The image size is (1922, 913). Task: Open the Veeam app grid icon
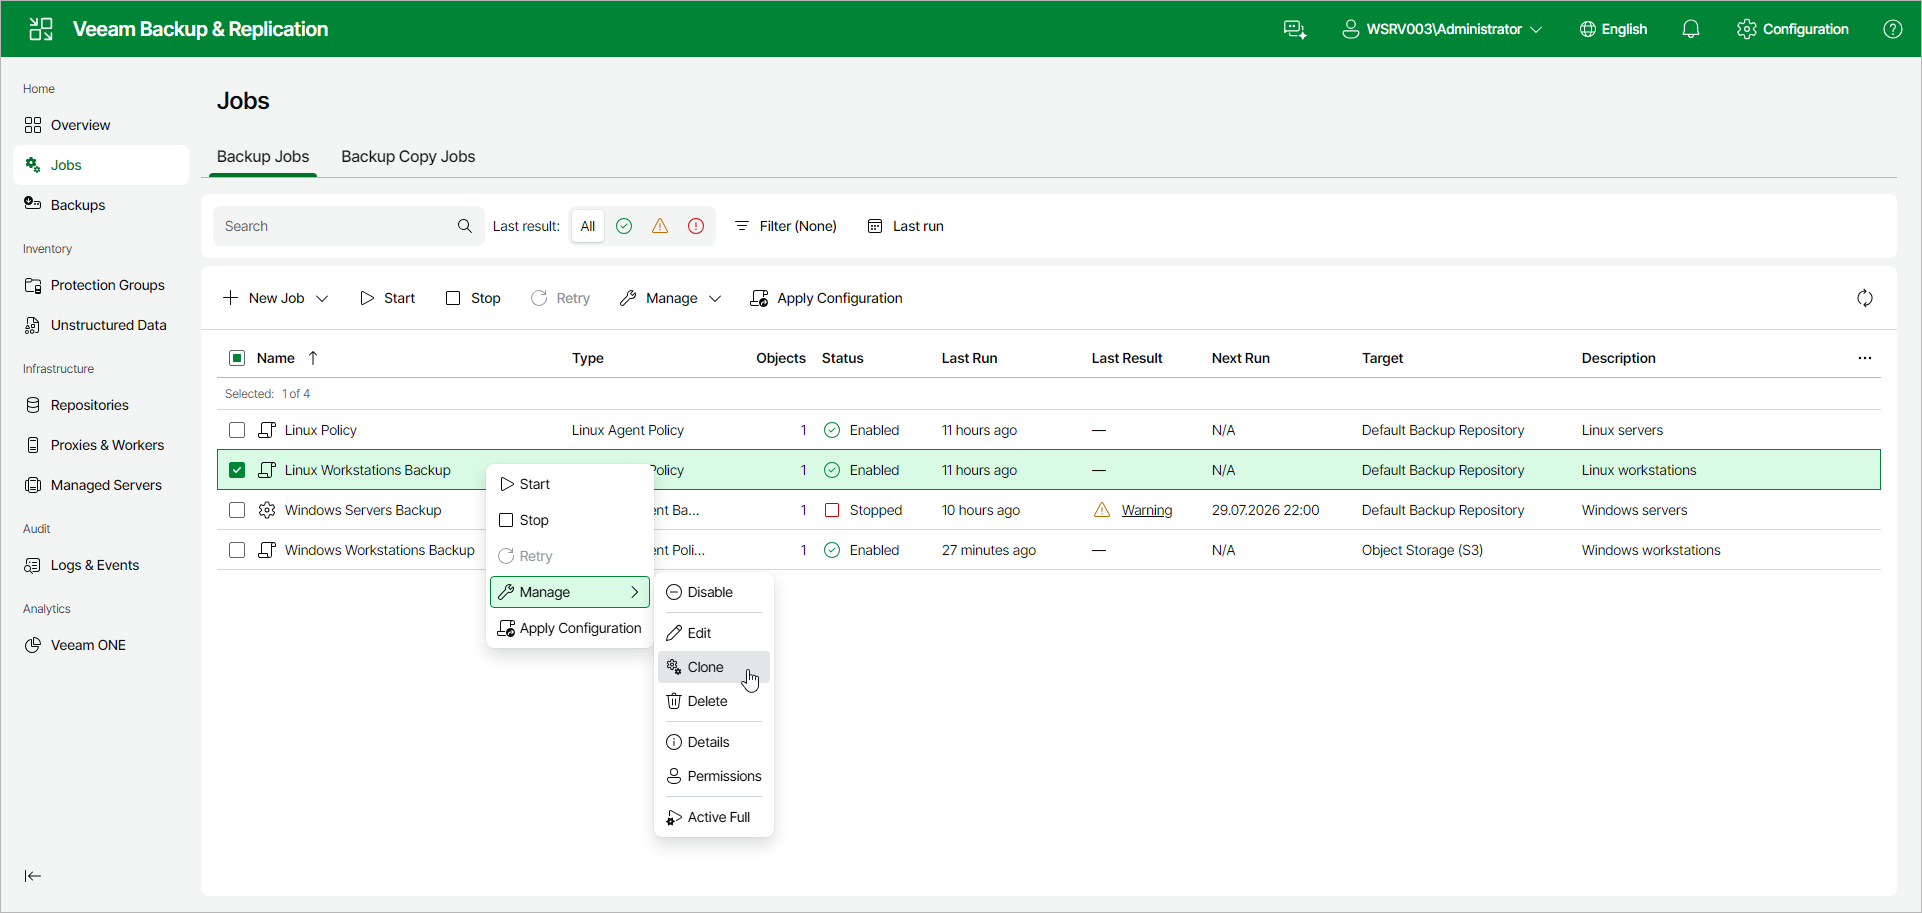pos(41,29)
